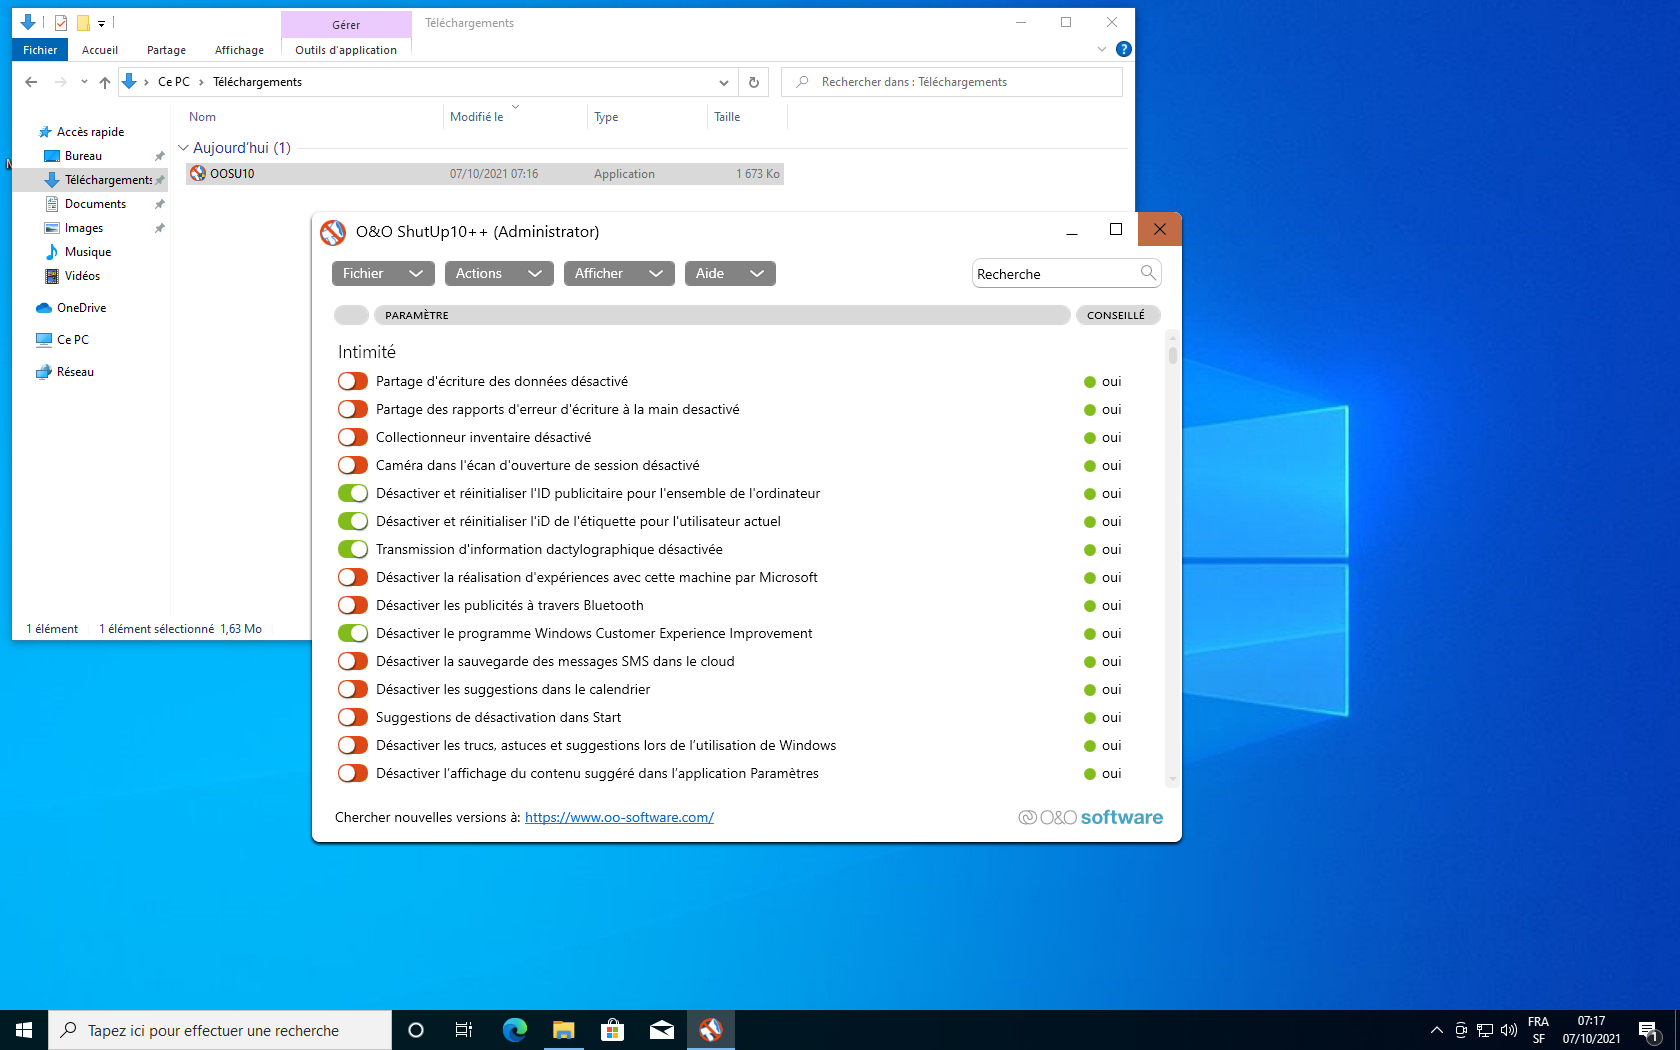1680x1050 pixels.
Task: Click the search magnifier in ShutUp10
Action: point(1148,273)
